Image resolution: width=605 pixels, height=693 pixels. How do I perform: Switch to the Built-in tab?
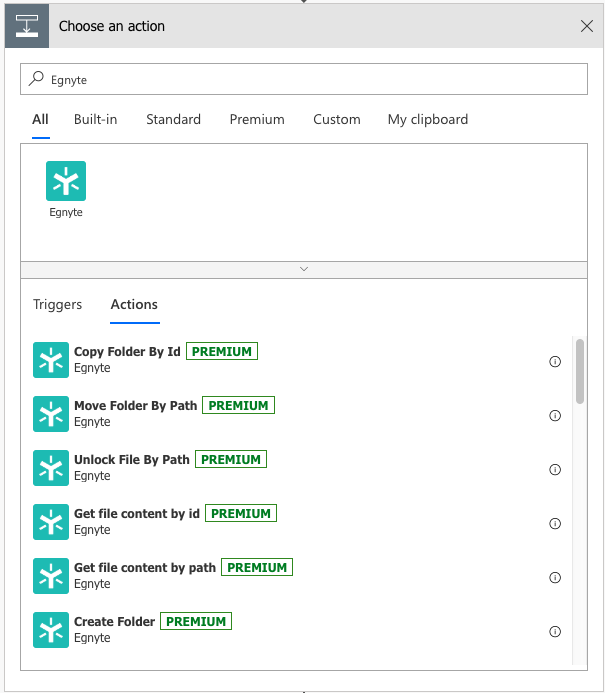95,119
